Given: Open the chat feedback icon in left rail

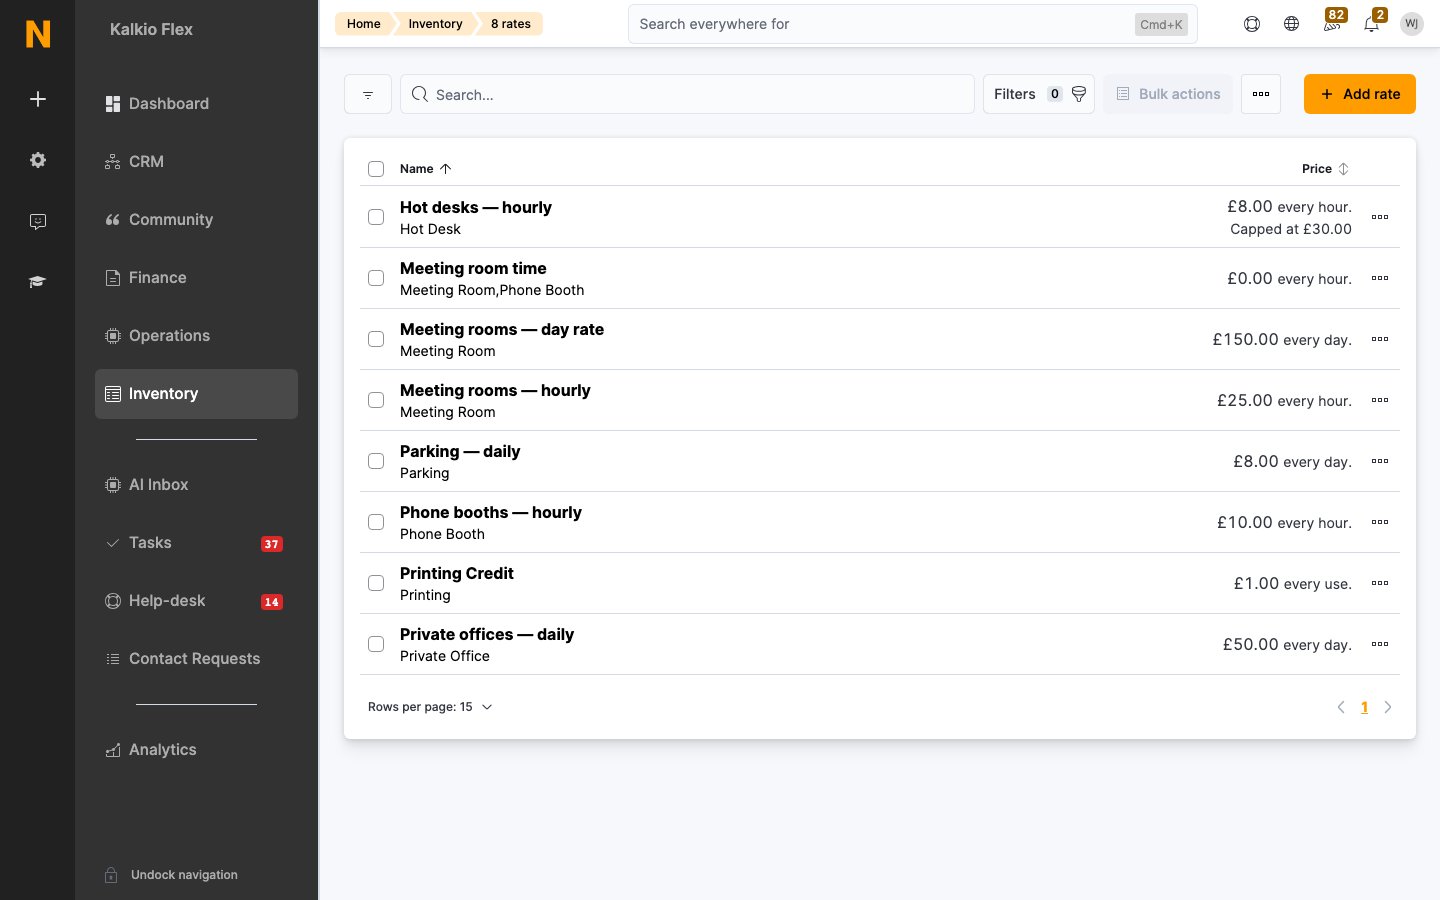Looking at the screenshot, I should tap(38, 221).
